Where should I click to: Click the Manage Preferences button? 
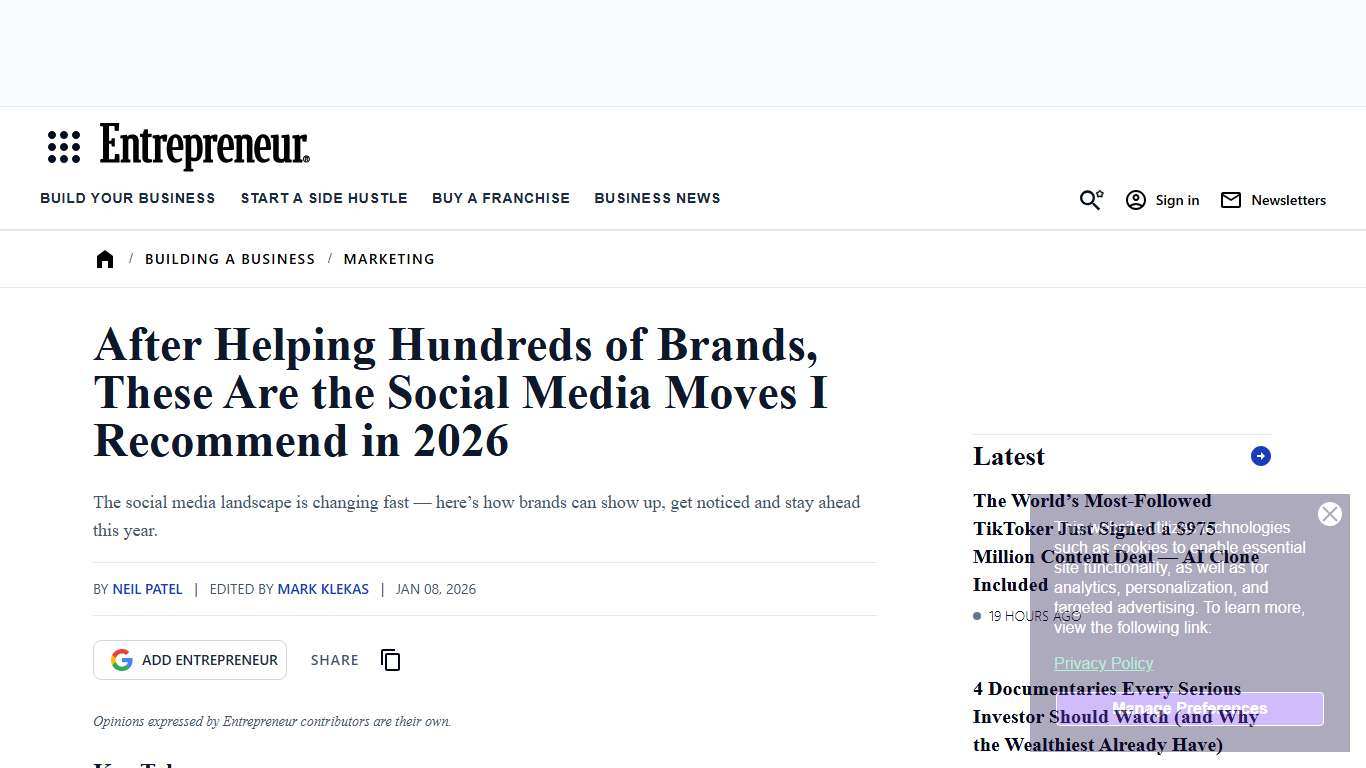click(x=1189, y=708)
